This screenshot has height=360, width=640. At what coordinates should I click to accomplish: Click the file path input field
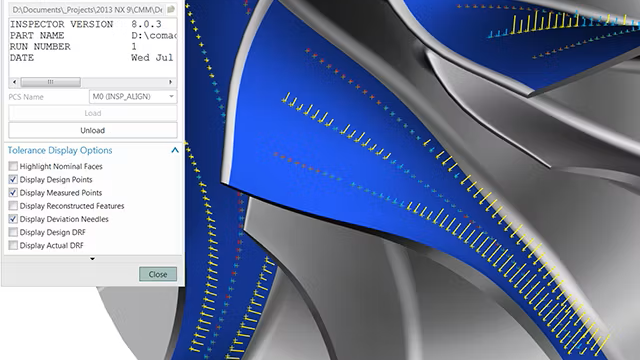pyautogui.click(x=87, y=9)
